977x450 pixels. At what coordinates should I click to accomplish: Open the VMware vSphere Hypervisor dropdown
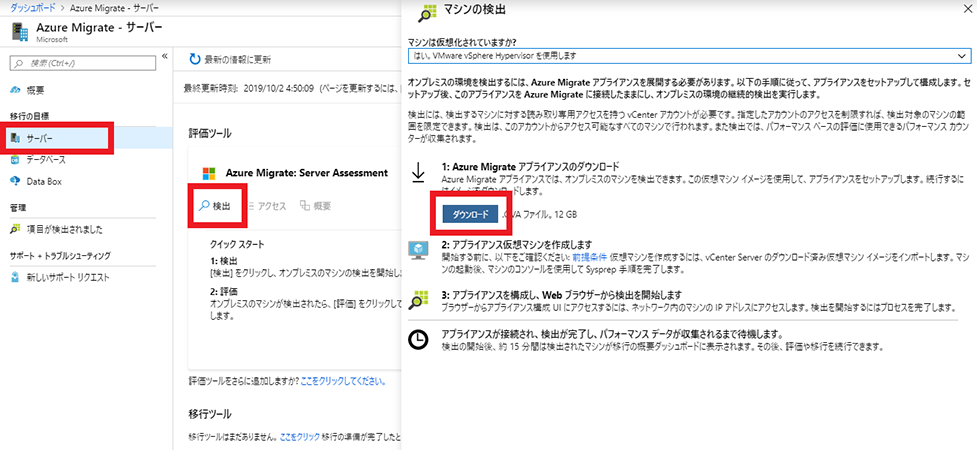point(685,57)
